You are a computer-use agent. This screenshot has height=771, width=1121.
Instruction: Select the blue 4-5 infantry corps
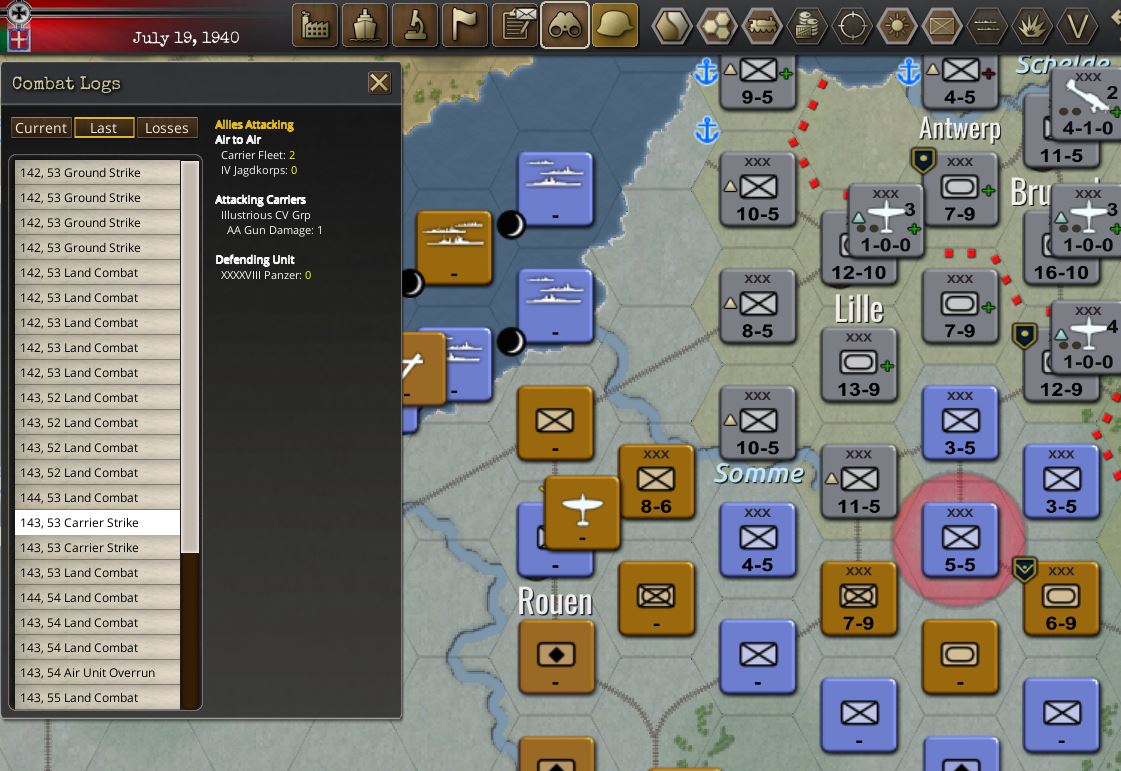[757, 539]
